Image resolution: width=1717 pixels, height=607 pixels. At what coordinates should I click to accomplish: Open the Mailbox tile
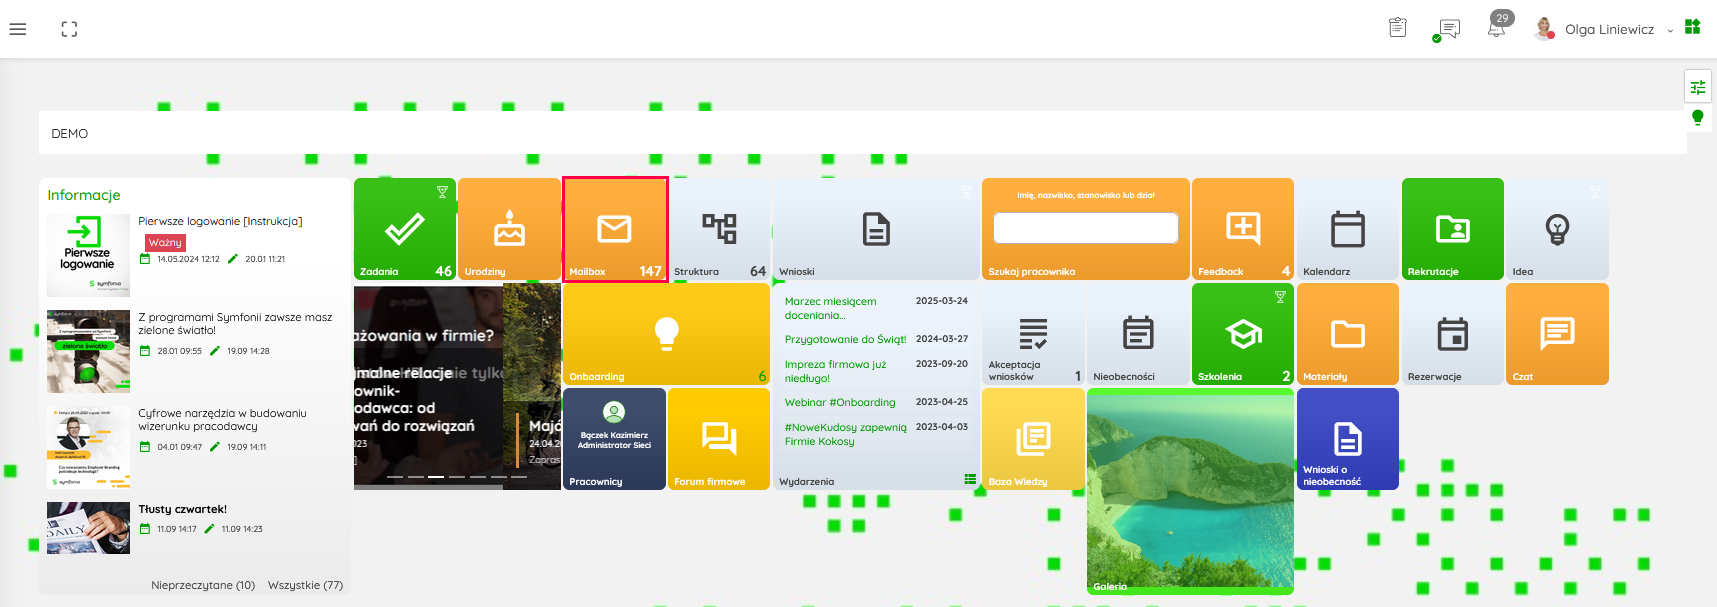click(614, 230)
